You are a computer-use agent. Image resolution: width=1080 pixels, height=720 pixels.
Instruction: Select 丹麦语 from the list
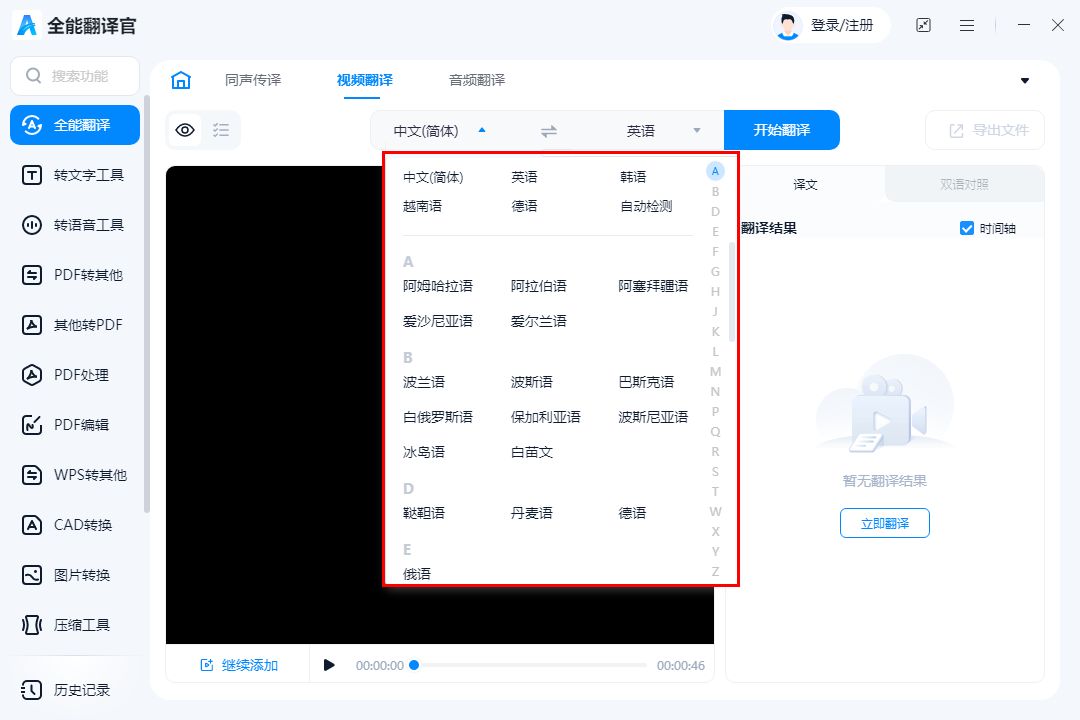pyautogui.click(x=532, y=513)
